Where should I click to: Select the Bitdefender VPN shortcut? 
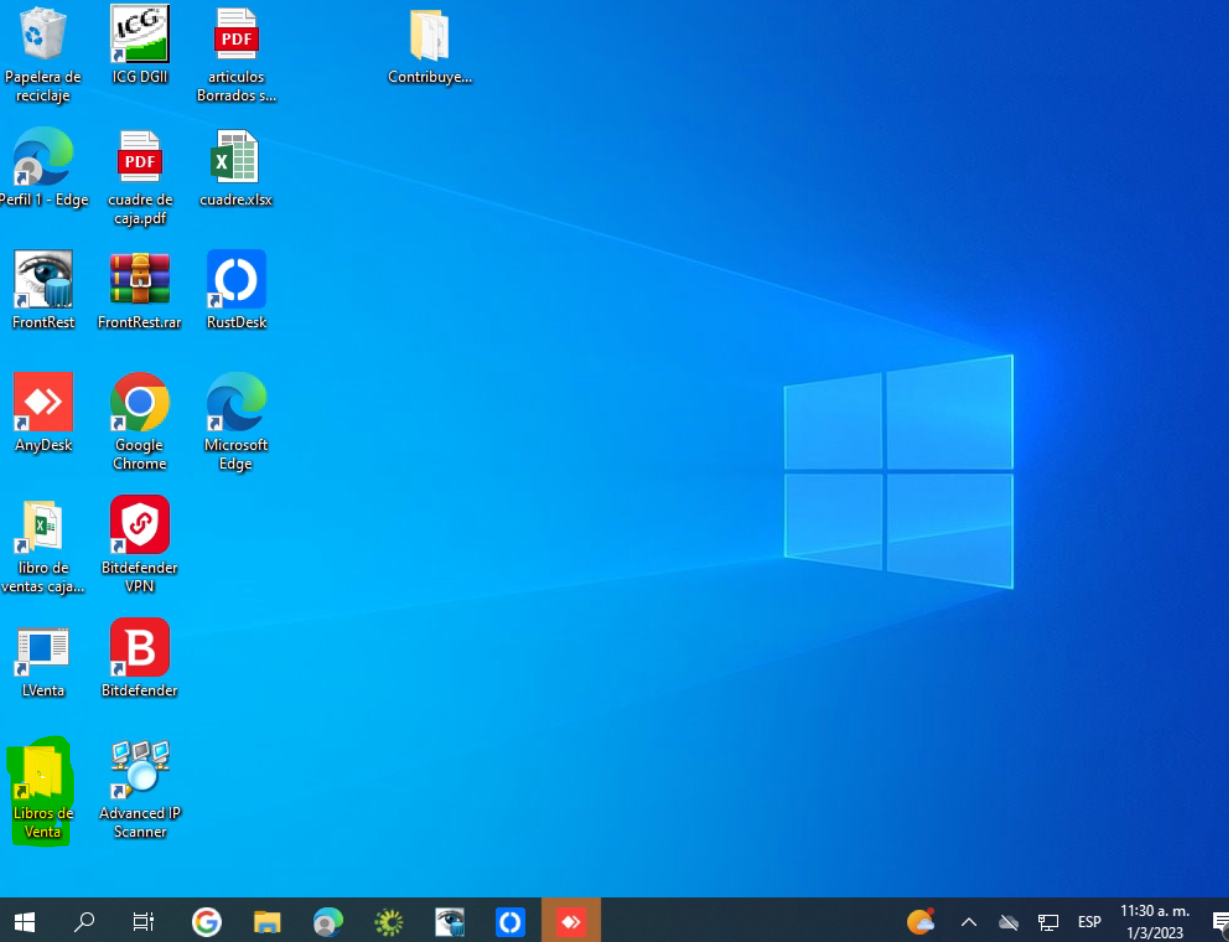click(140, 546)
